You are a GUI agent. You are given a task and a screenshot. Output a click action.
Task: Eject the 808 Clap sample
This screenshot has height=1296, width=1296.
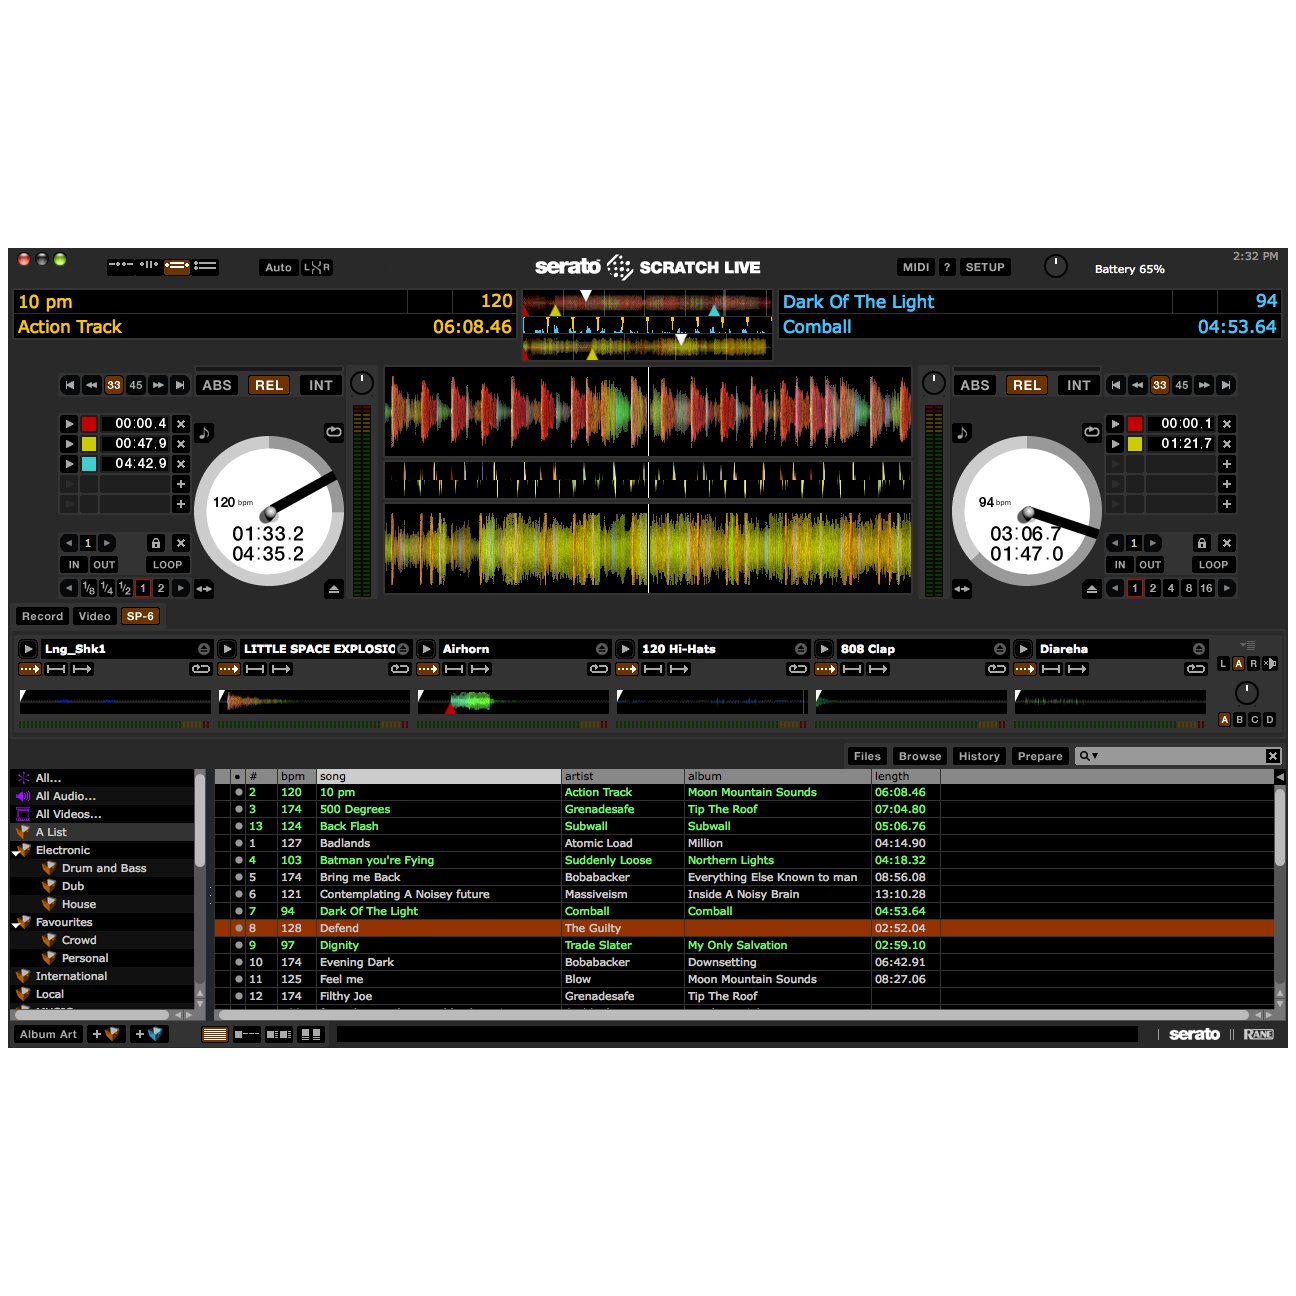tap(999, 649)
